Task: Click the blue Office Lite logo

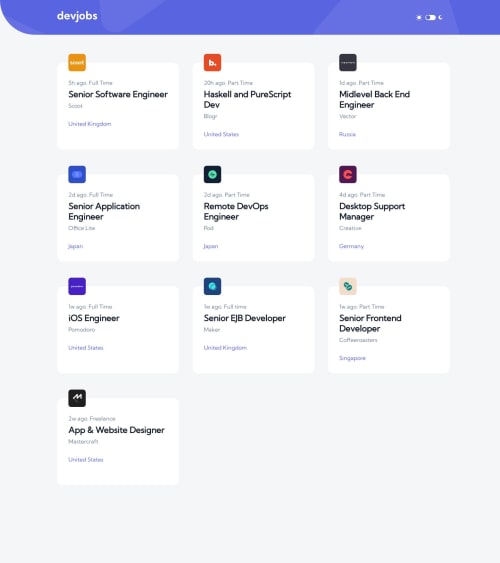Action: pos(77,175)
